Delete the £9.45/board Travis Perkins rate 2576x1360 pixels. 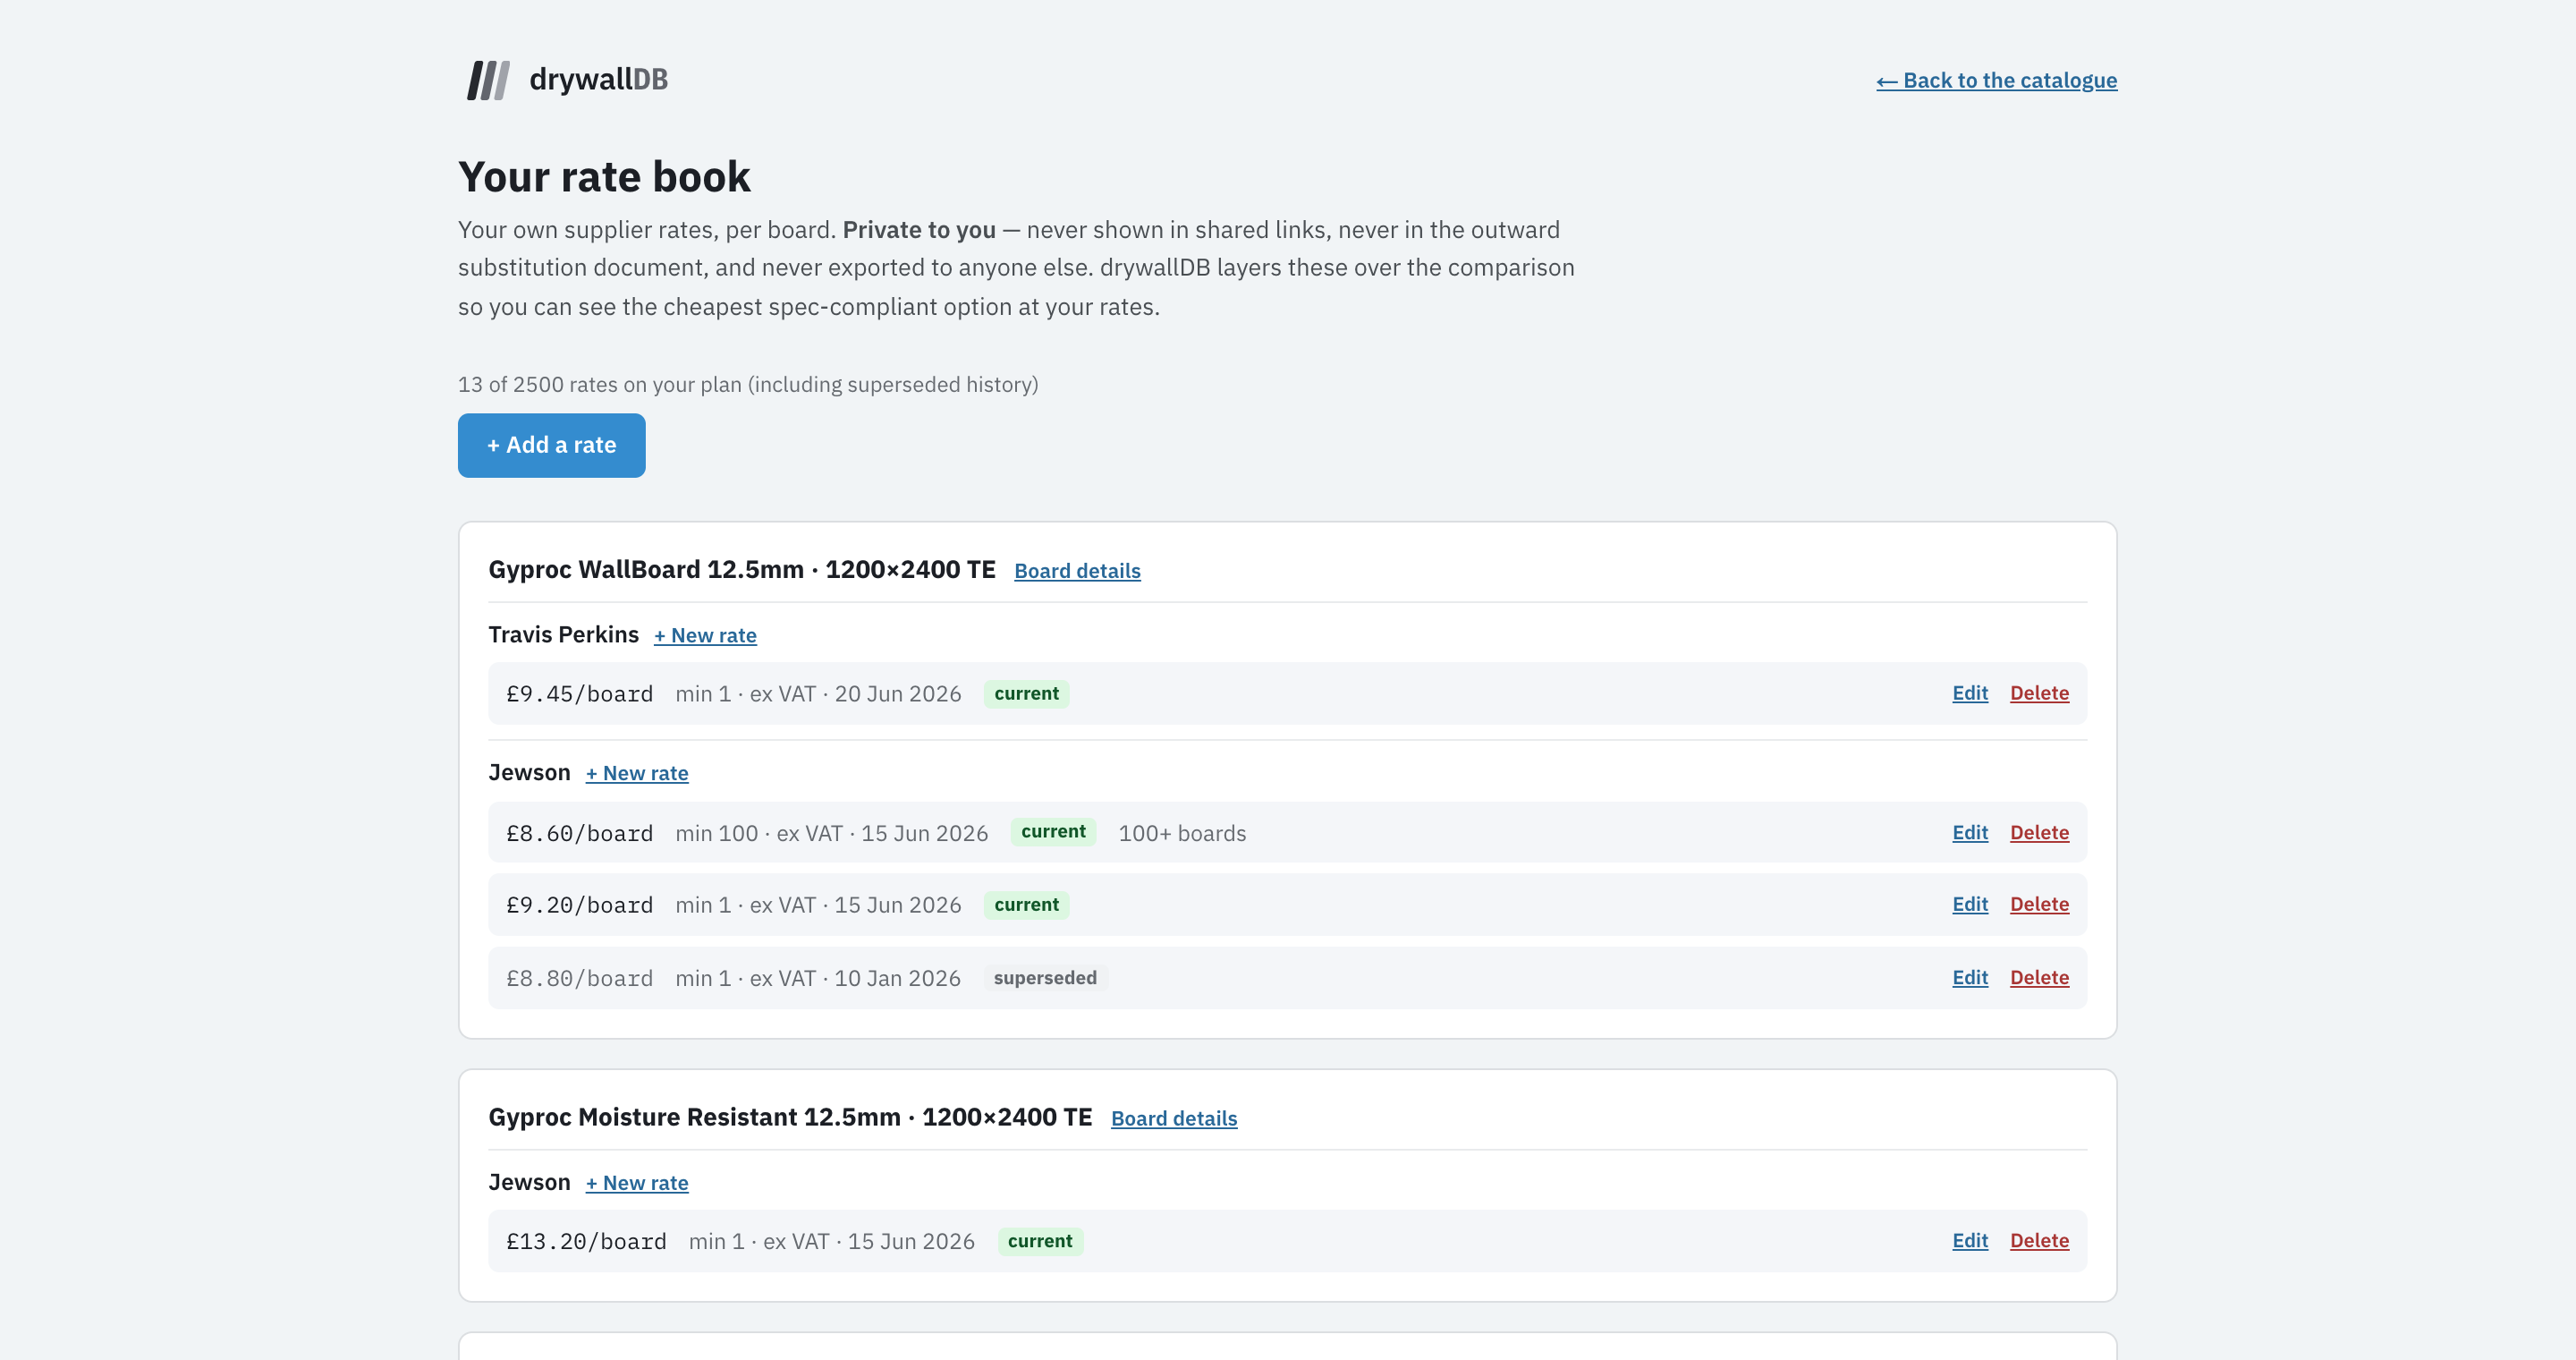coord(2039,693)
